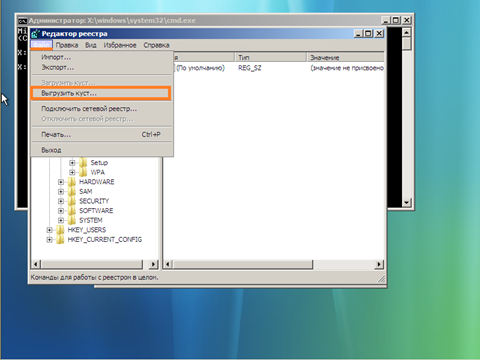This screenshot has height=360, width=480.
Task: Click the REG_SZ type cell
Action: (x=250, y=68)
